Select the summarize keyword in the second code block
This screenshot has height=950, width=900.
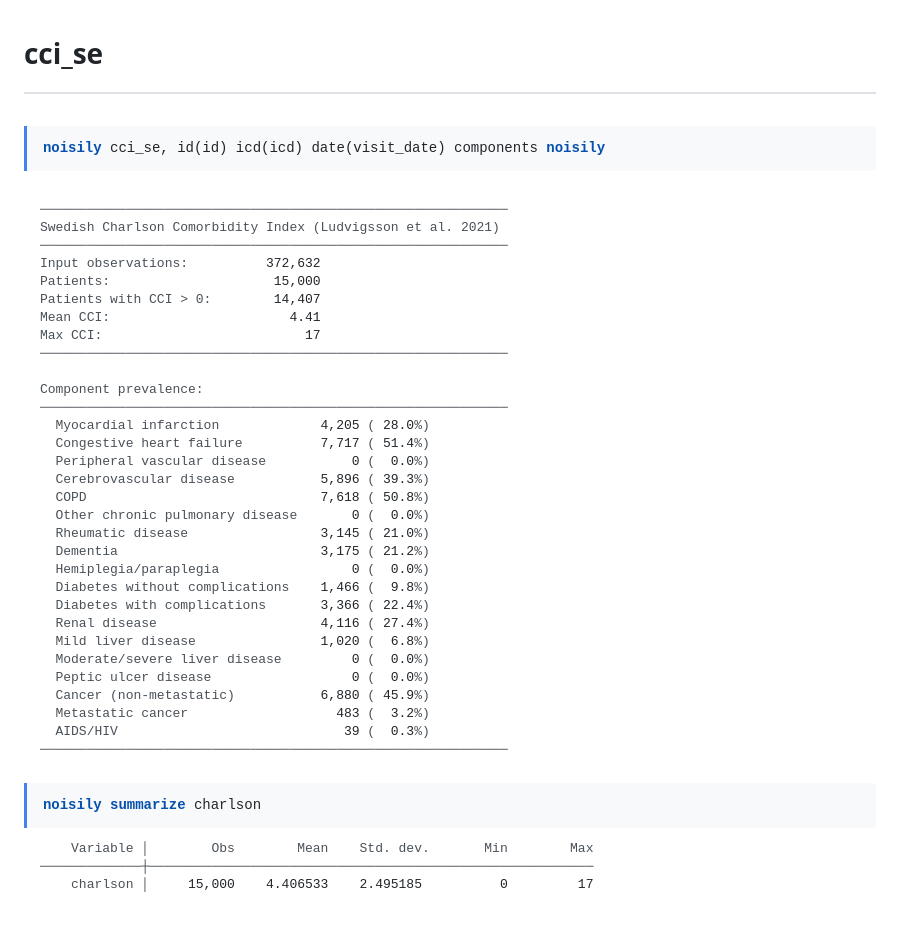pos(147,804)
